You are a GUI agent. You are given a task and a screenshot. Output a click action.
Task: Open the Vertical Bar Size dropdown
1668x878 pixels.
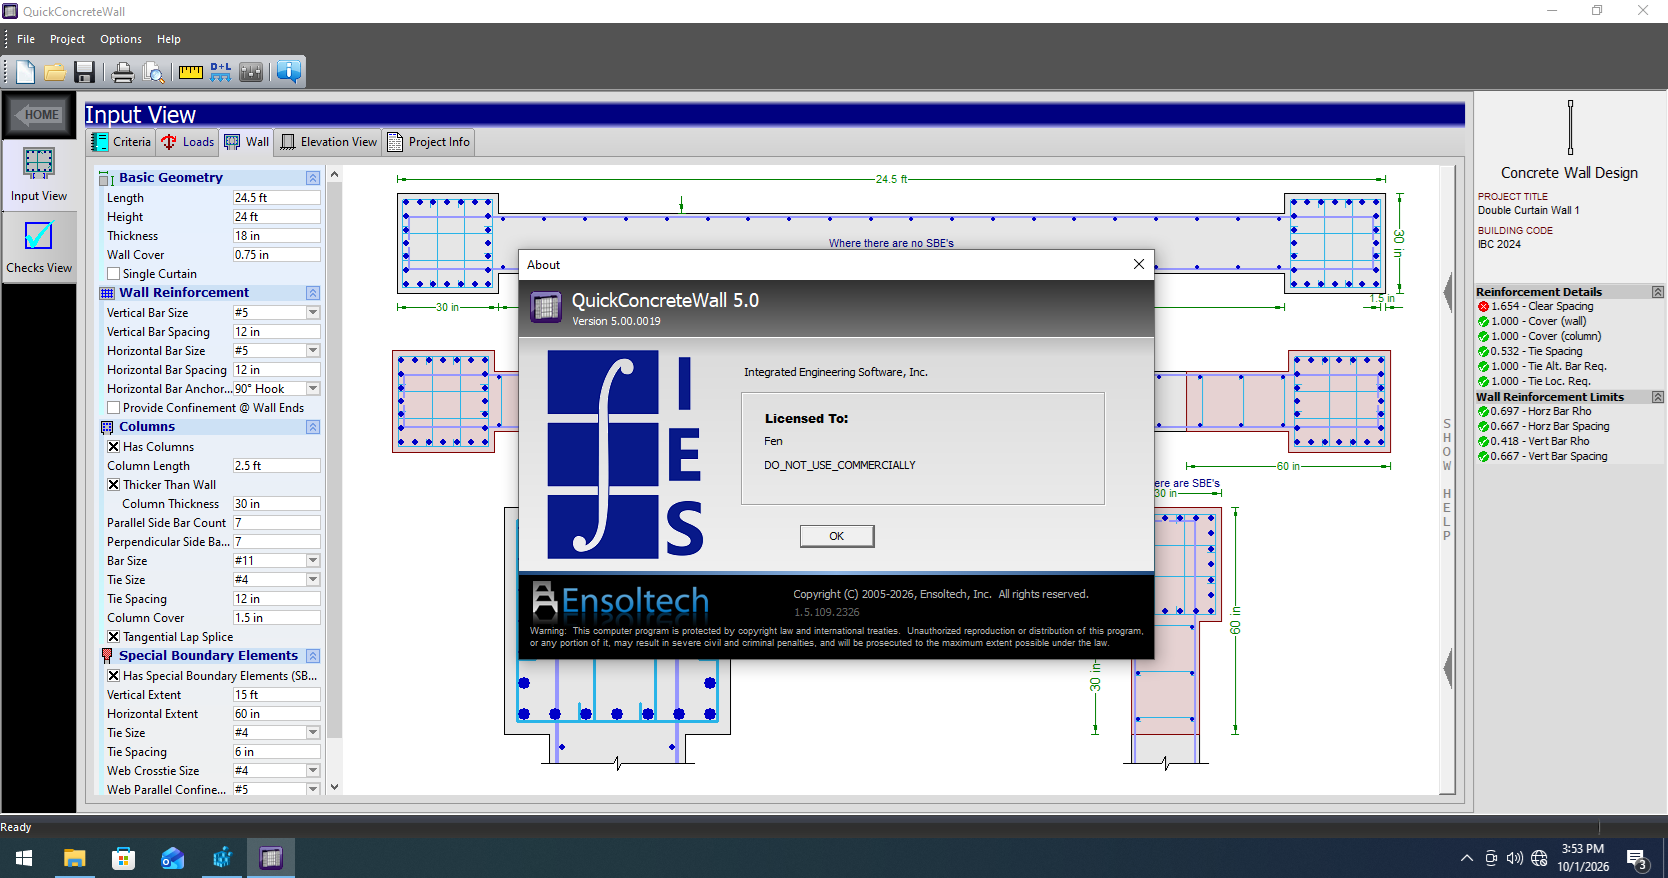coord(313,313)
